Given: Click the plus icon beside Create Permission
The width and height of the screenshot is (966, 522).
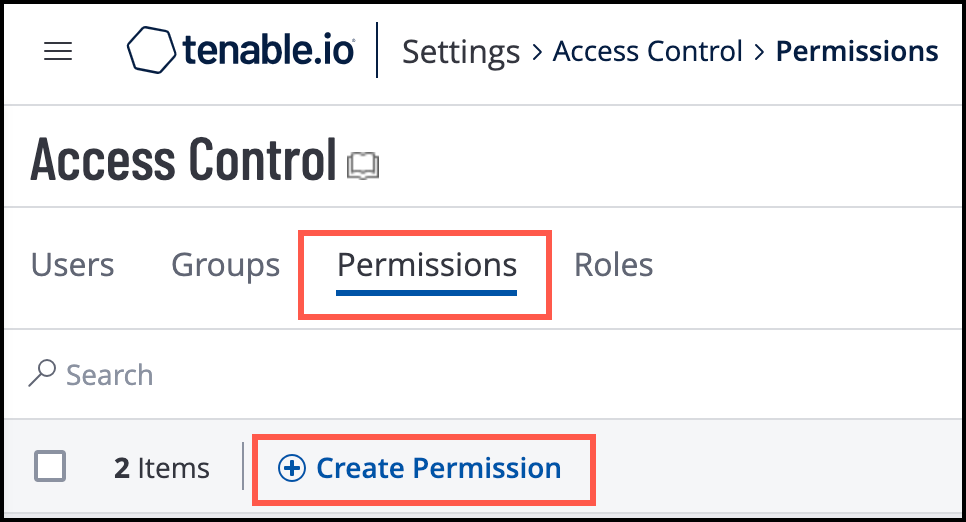Looking at the screenshot, I should tap(291, 468).
